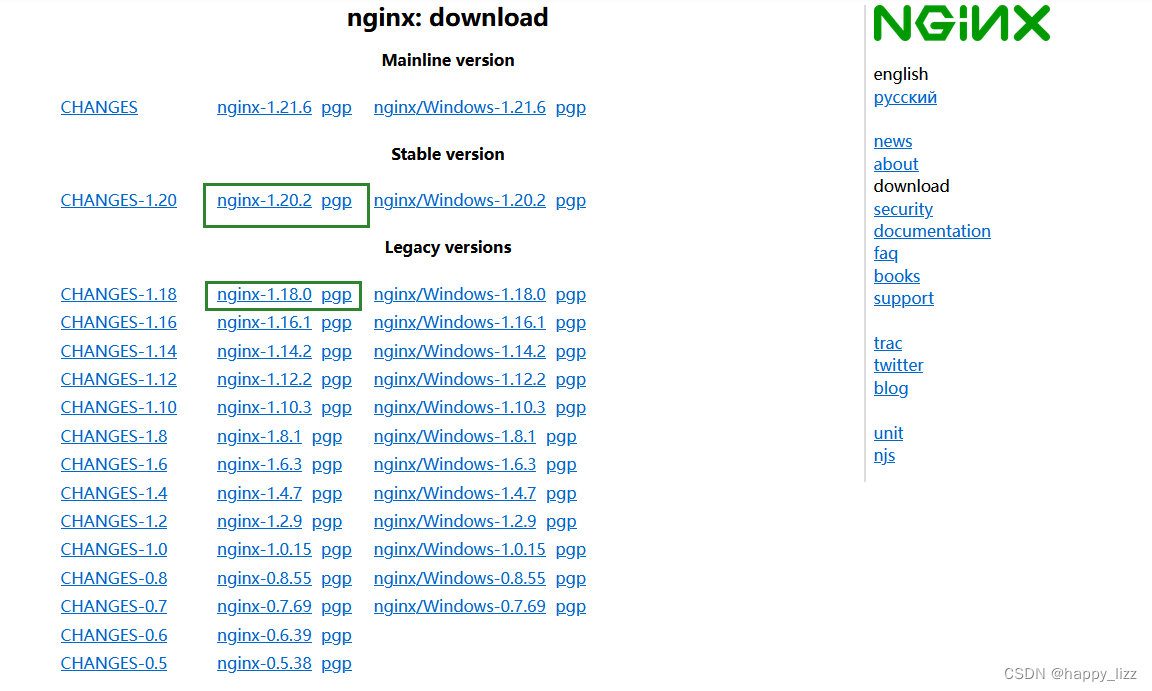Download nginx-1.21.6 source
Viewport: 1152px width, 691px height.
pyautogui.click(x=264, y=107)
